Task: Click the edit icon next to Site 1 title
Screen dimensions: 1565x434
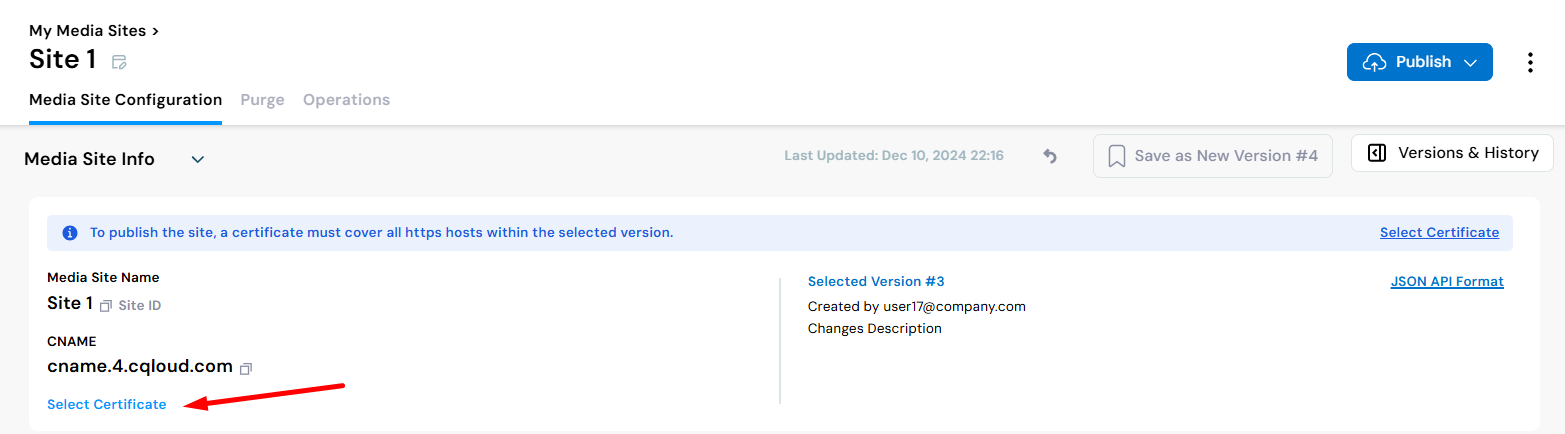Action: coord(119,62)
